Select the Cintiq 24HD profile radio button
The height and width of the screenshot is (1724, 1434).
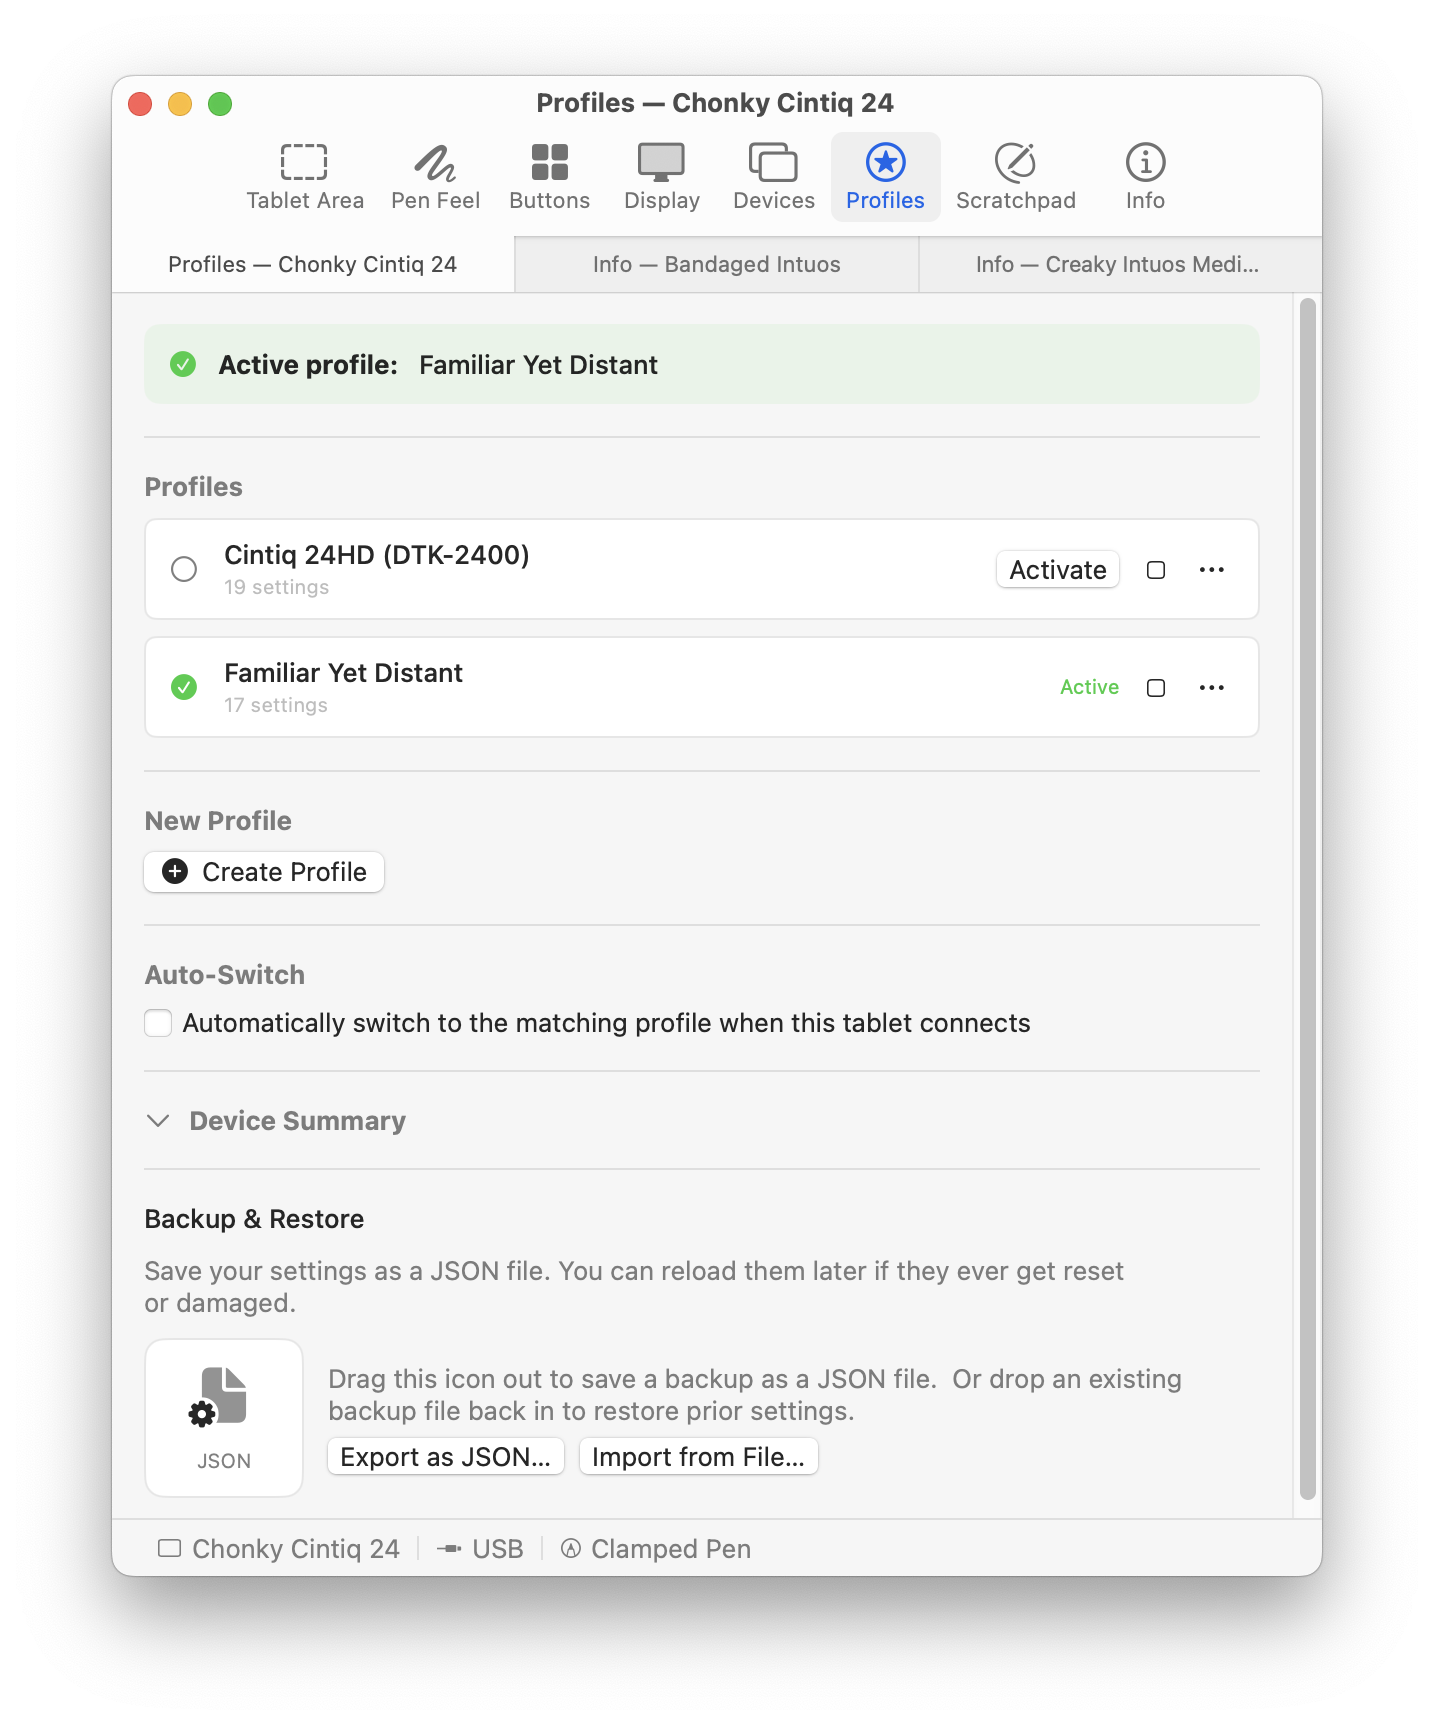184,569
